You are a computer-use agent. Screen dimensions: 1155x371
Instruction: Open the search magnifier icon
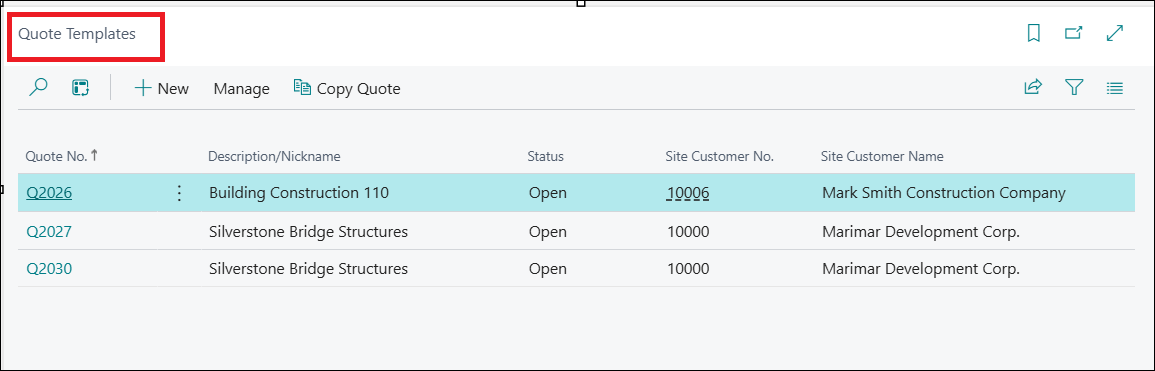click(x=38, y=88)
